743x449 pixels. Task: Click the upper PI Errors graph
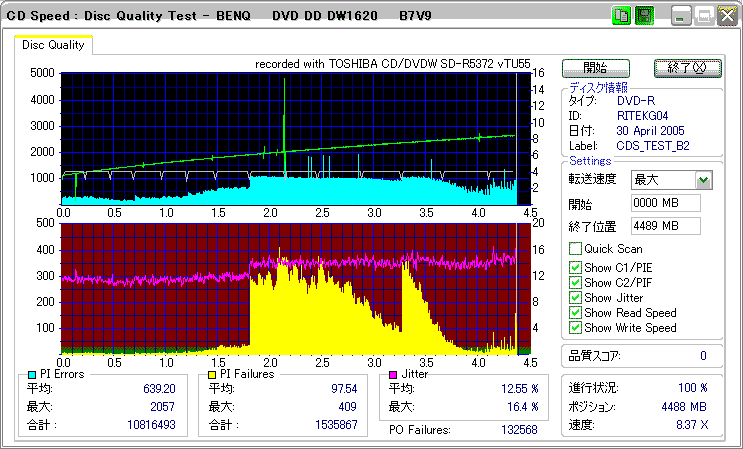coord(296,139)
